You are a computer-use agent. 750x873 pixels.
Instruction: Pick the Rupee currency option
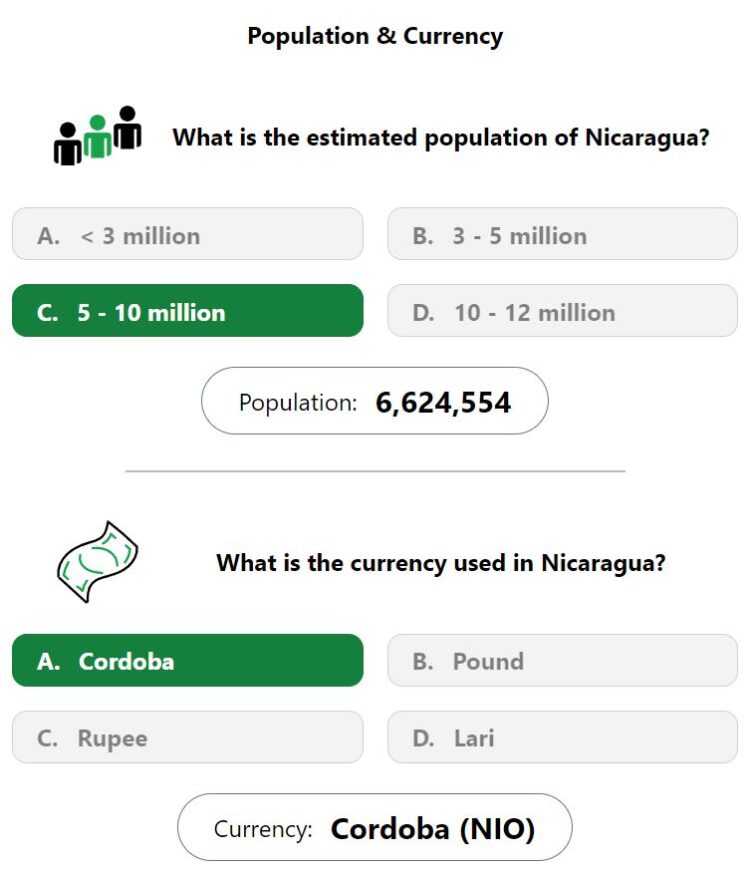(188, 737)
